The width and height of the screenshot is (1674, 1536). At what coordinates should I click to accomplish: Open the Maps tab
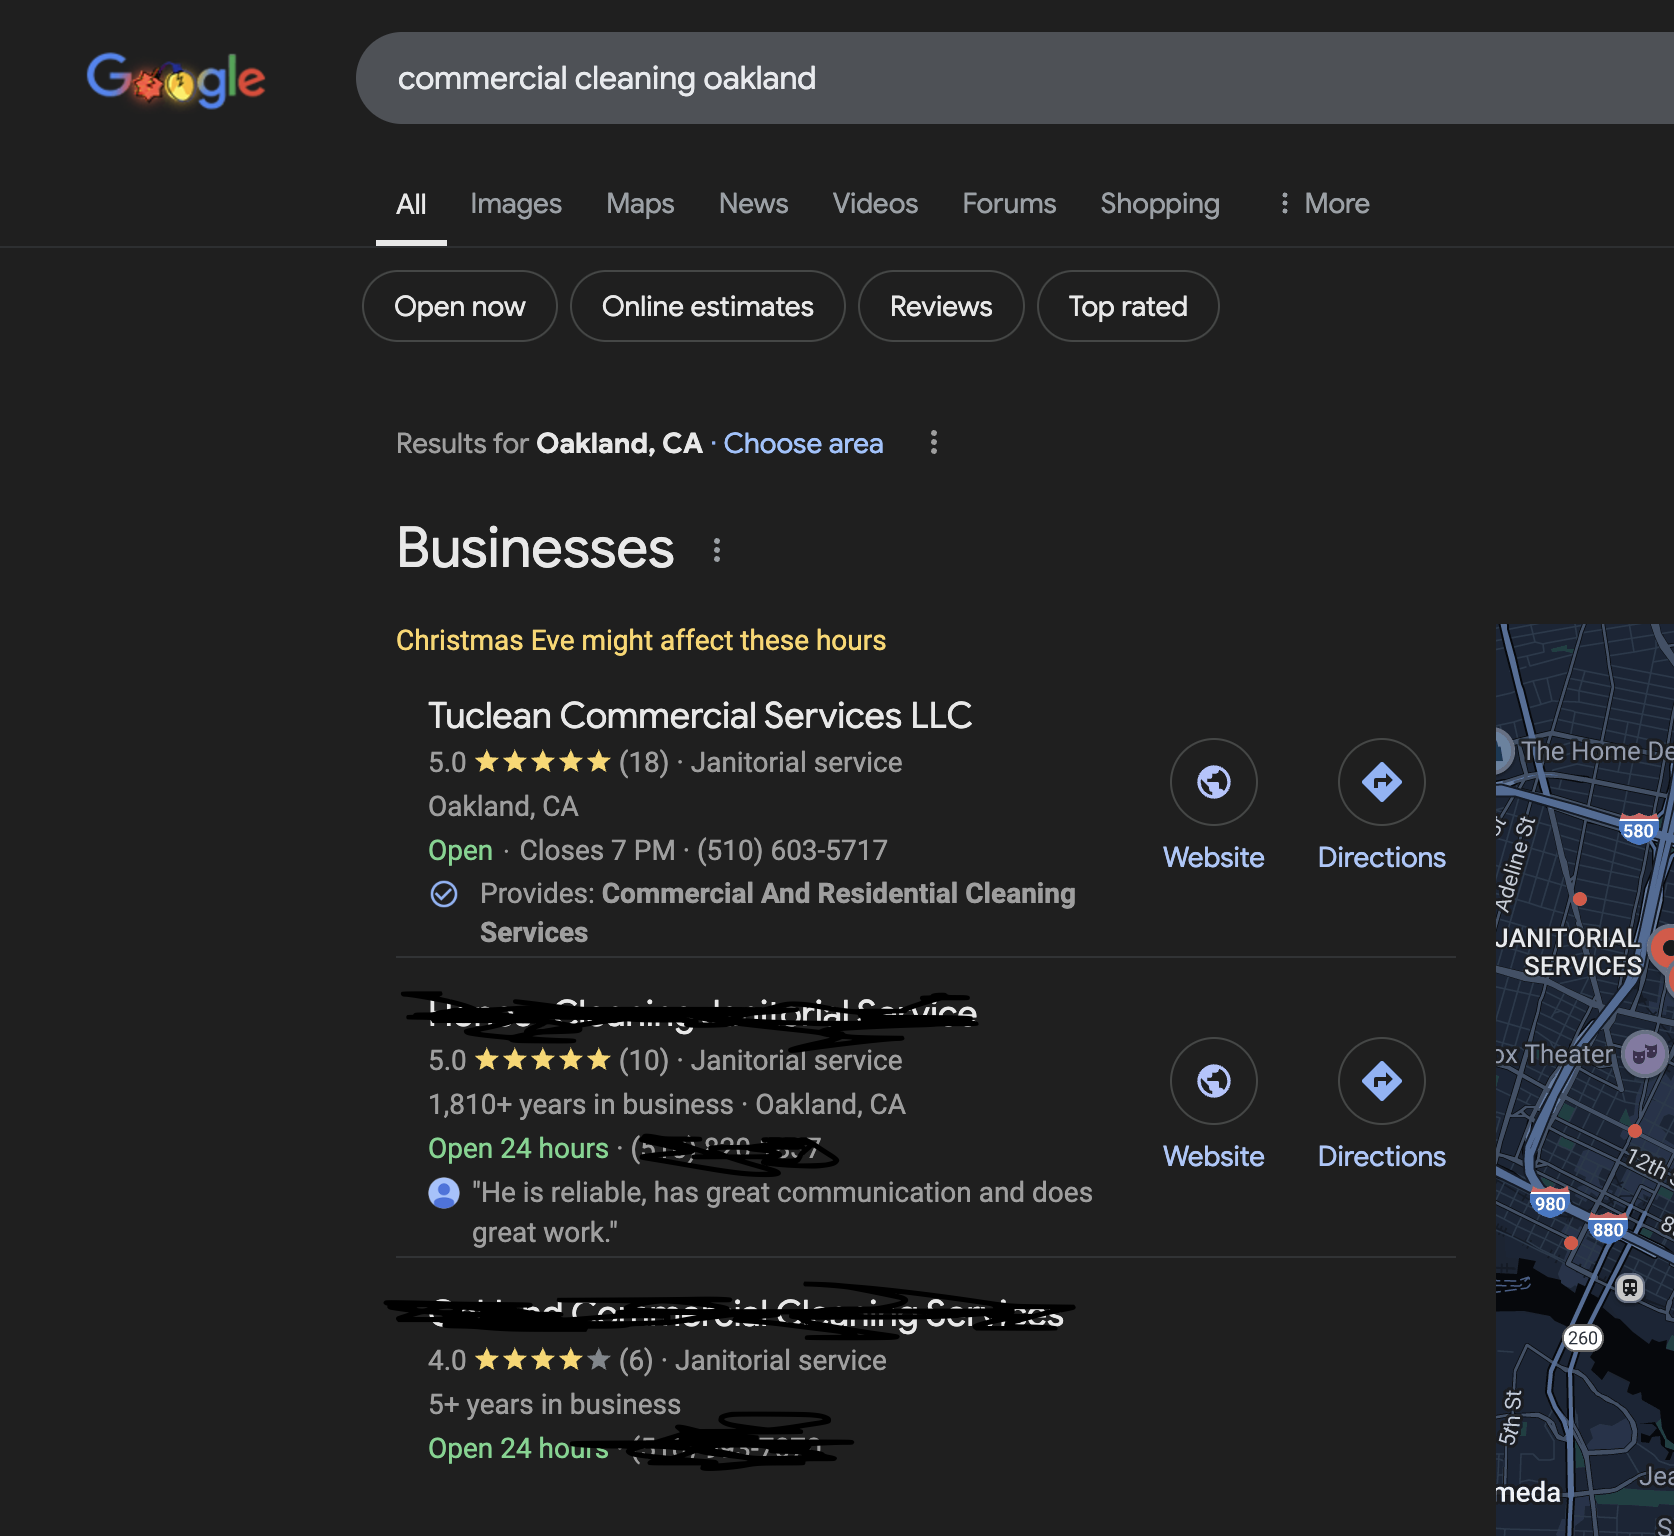[640, 204]
